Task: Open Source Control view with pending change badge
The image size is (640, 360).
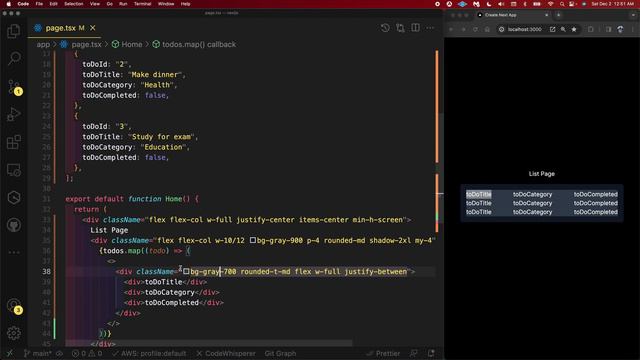Action: pyautogui.click(x=15, y=87)
